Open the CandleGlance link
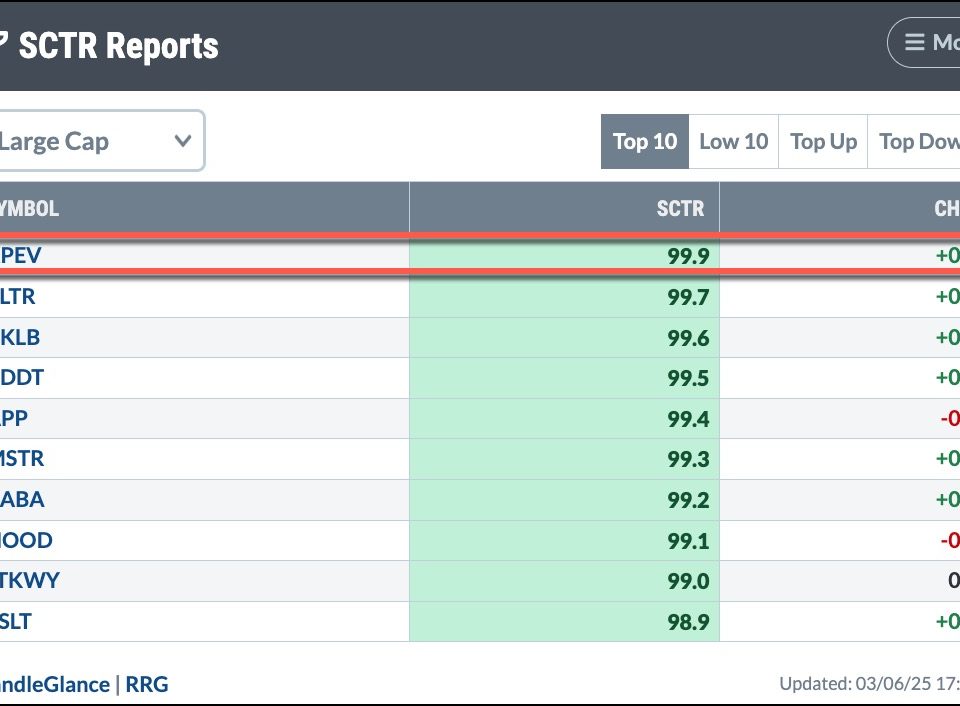 pos(55,684)
